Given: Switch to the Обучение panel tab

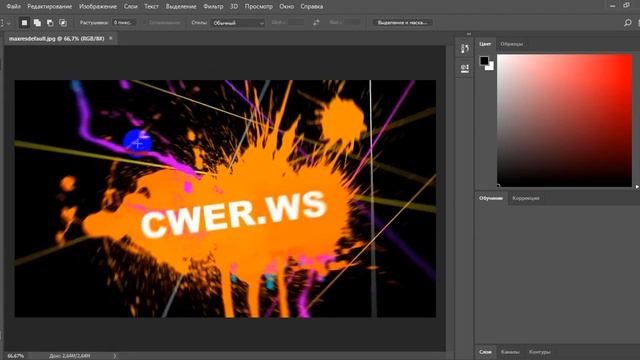Looking at the screenshot, I should pyautogui.click(x=491, y=198).
